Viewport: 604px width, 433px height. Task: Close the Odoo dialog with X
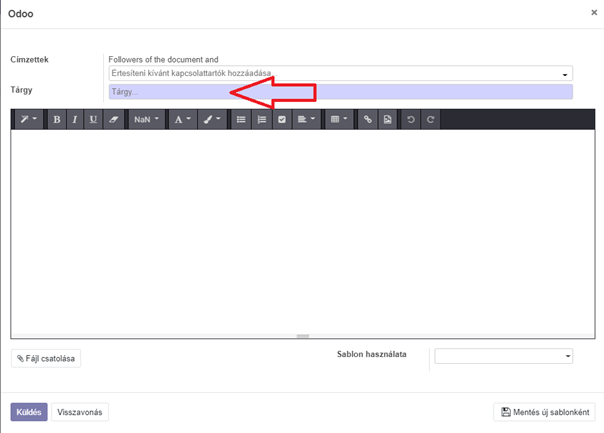click(x=594, y=12)
